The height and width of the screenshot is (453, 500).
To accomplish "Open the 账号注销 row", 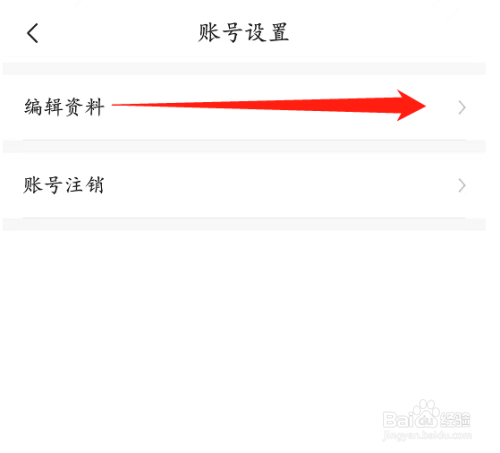I will 244,185.
